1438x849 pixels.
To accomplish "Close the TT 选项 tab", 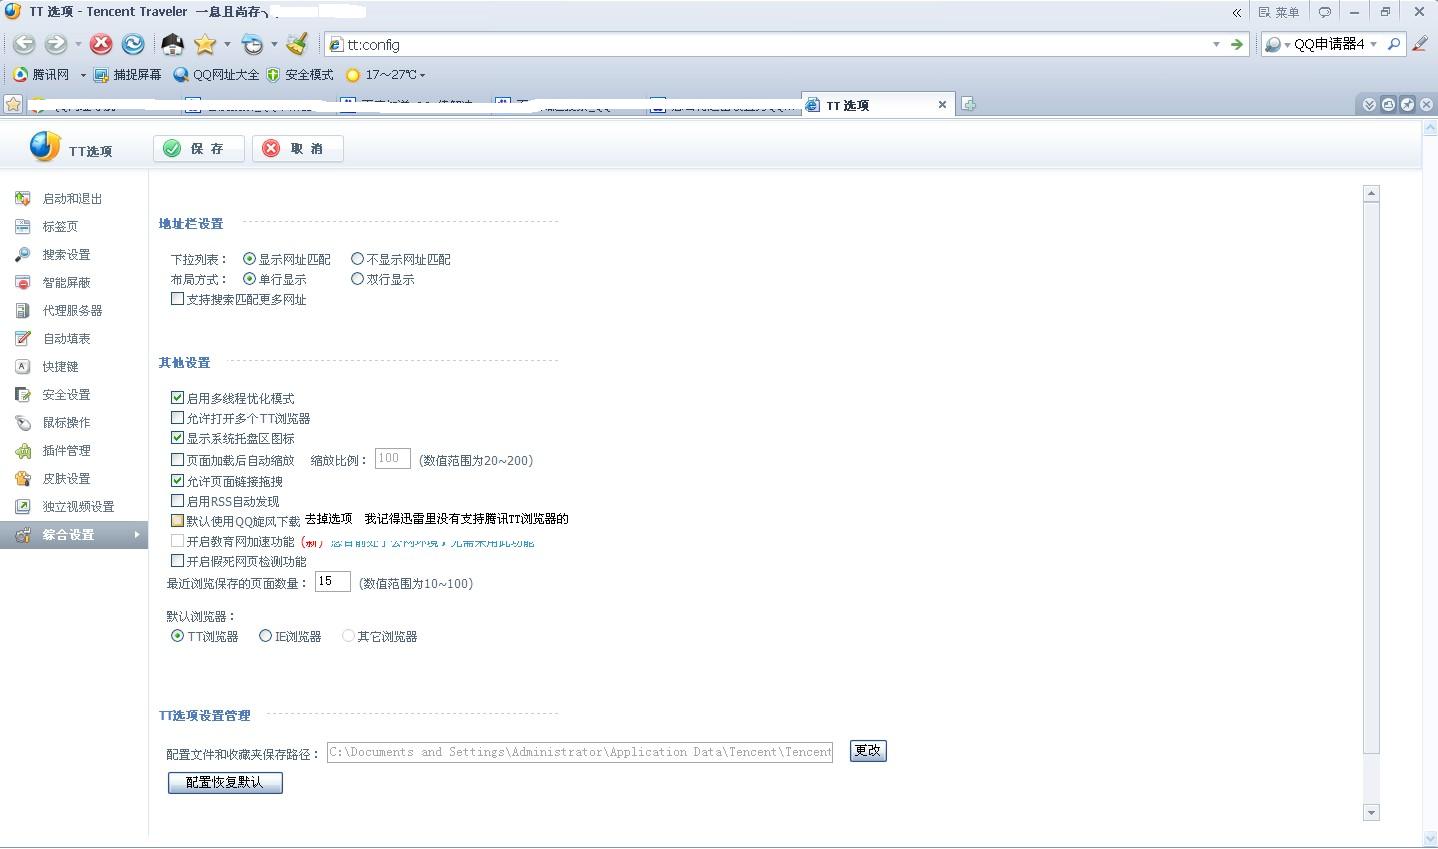I will (x=942, y=105).
